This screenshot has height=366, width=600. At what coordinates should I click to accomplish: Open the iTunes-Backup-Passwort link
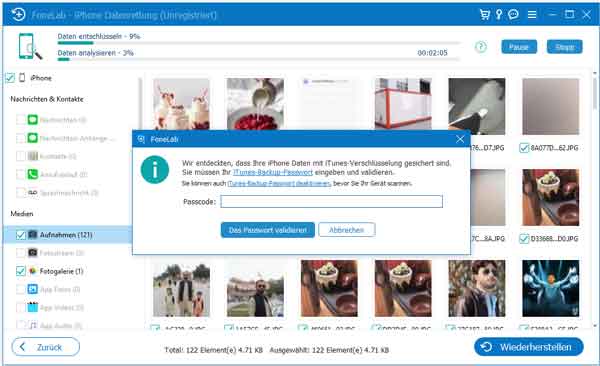coord(273,173)
